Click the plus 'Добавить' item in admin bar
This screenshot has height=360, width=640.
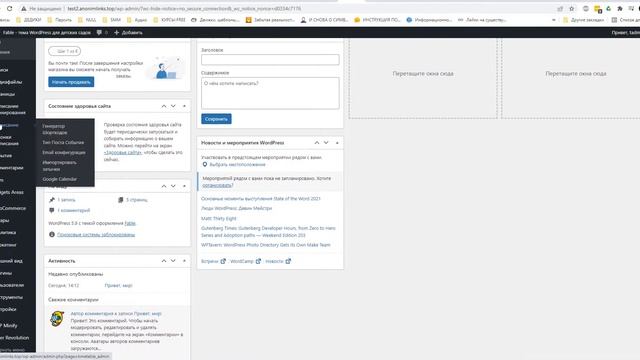tap(128, 32)
